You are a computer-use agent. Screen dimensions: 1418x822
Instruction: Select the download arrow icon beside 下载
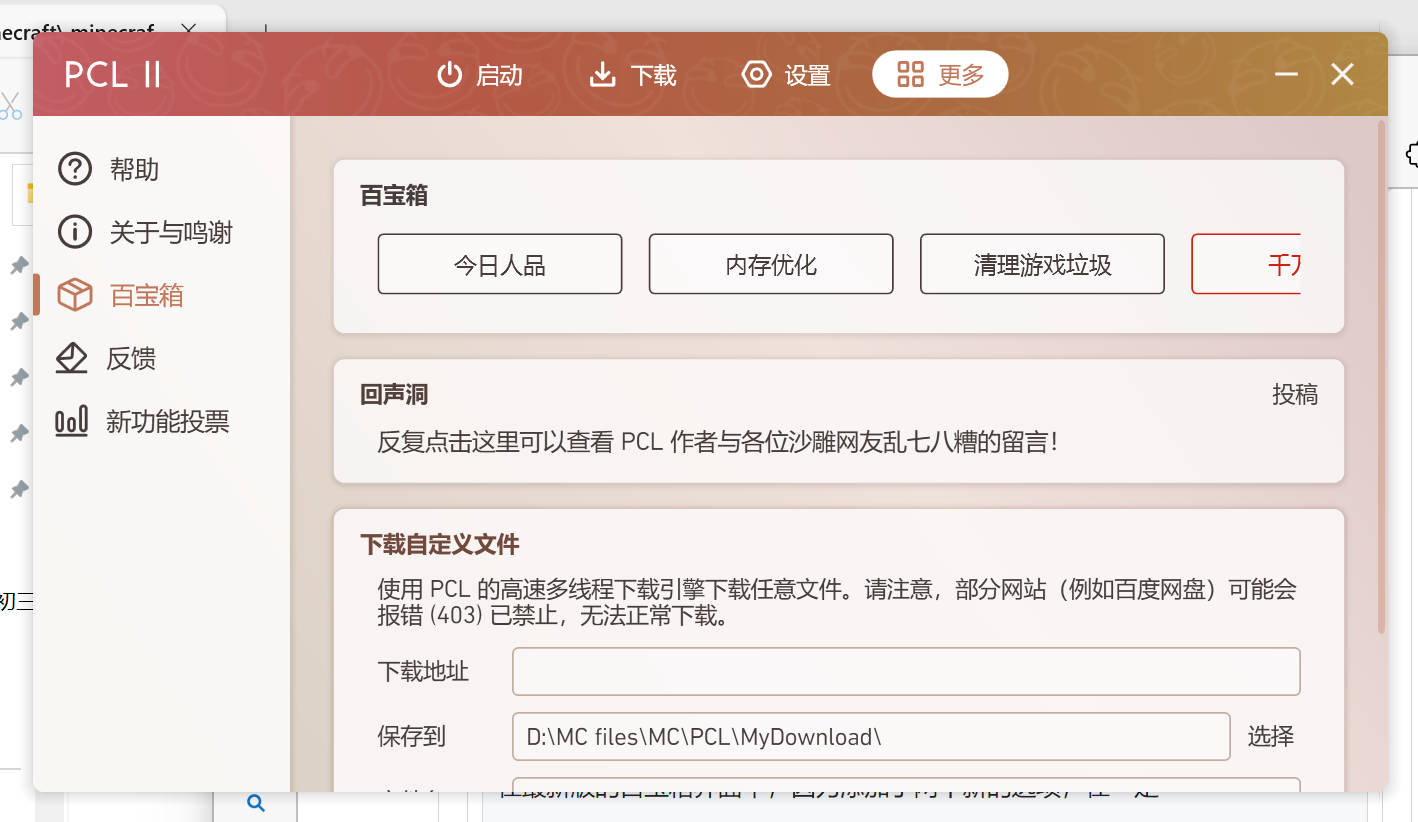602,74
